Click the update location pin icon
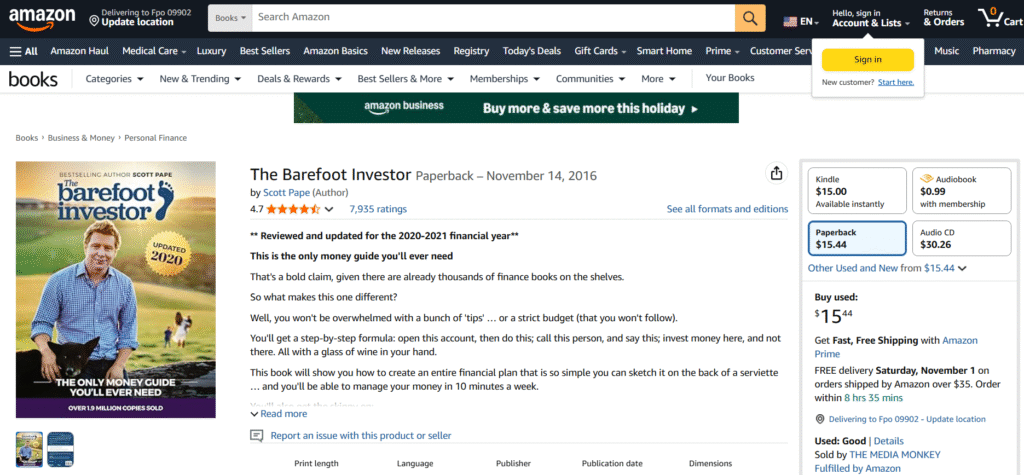This screenshot has width=1024, height=475. click(x=94, y=19)
